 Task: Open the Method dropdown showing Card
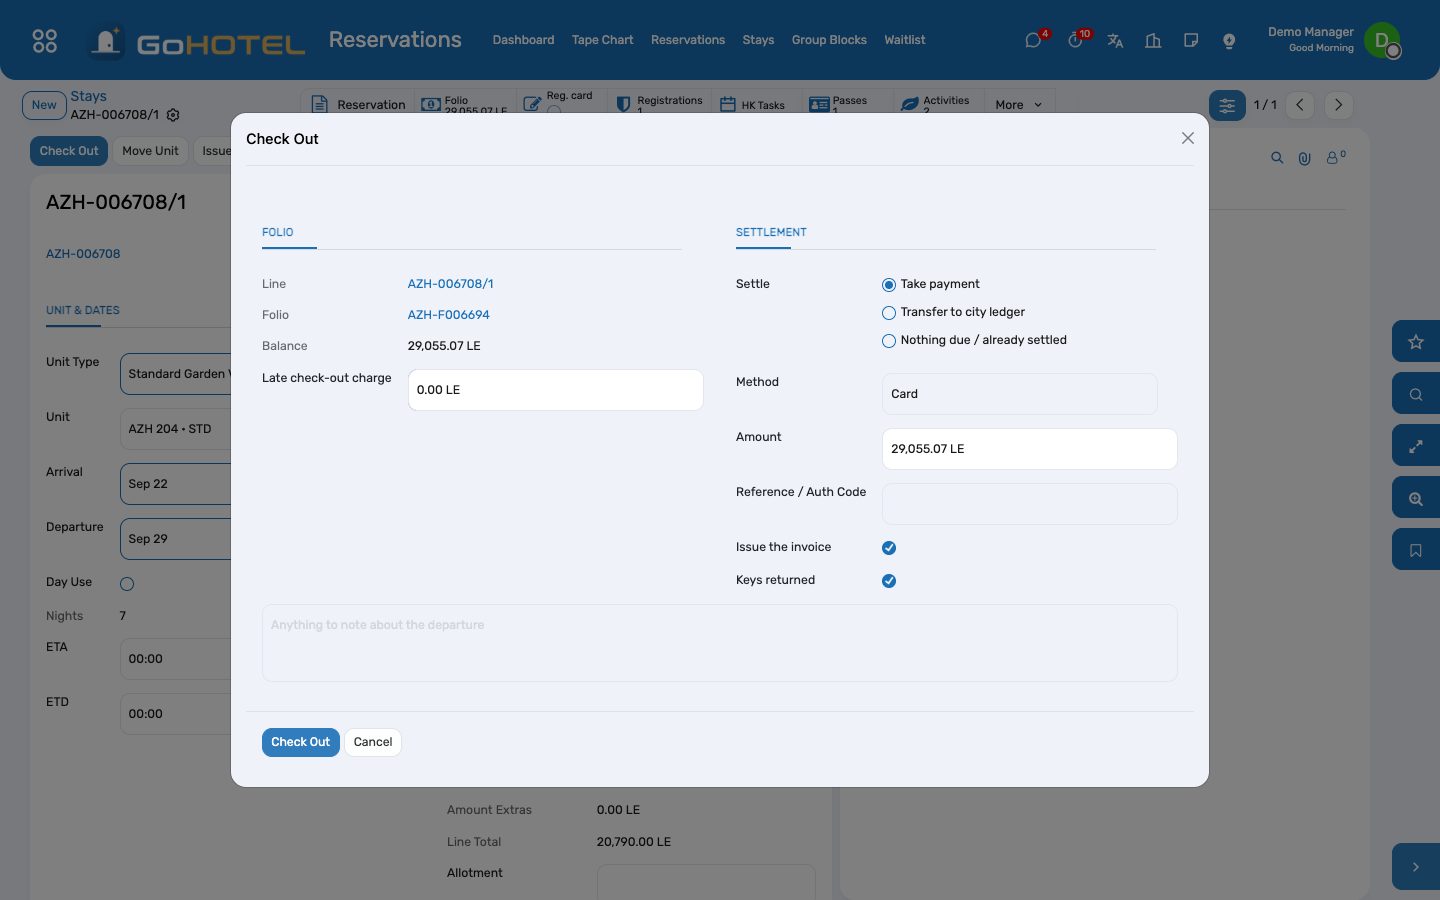pyautogui.click(x=1019, y=394)
